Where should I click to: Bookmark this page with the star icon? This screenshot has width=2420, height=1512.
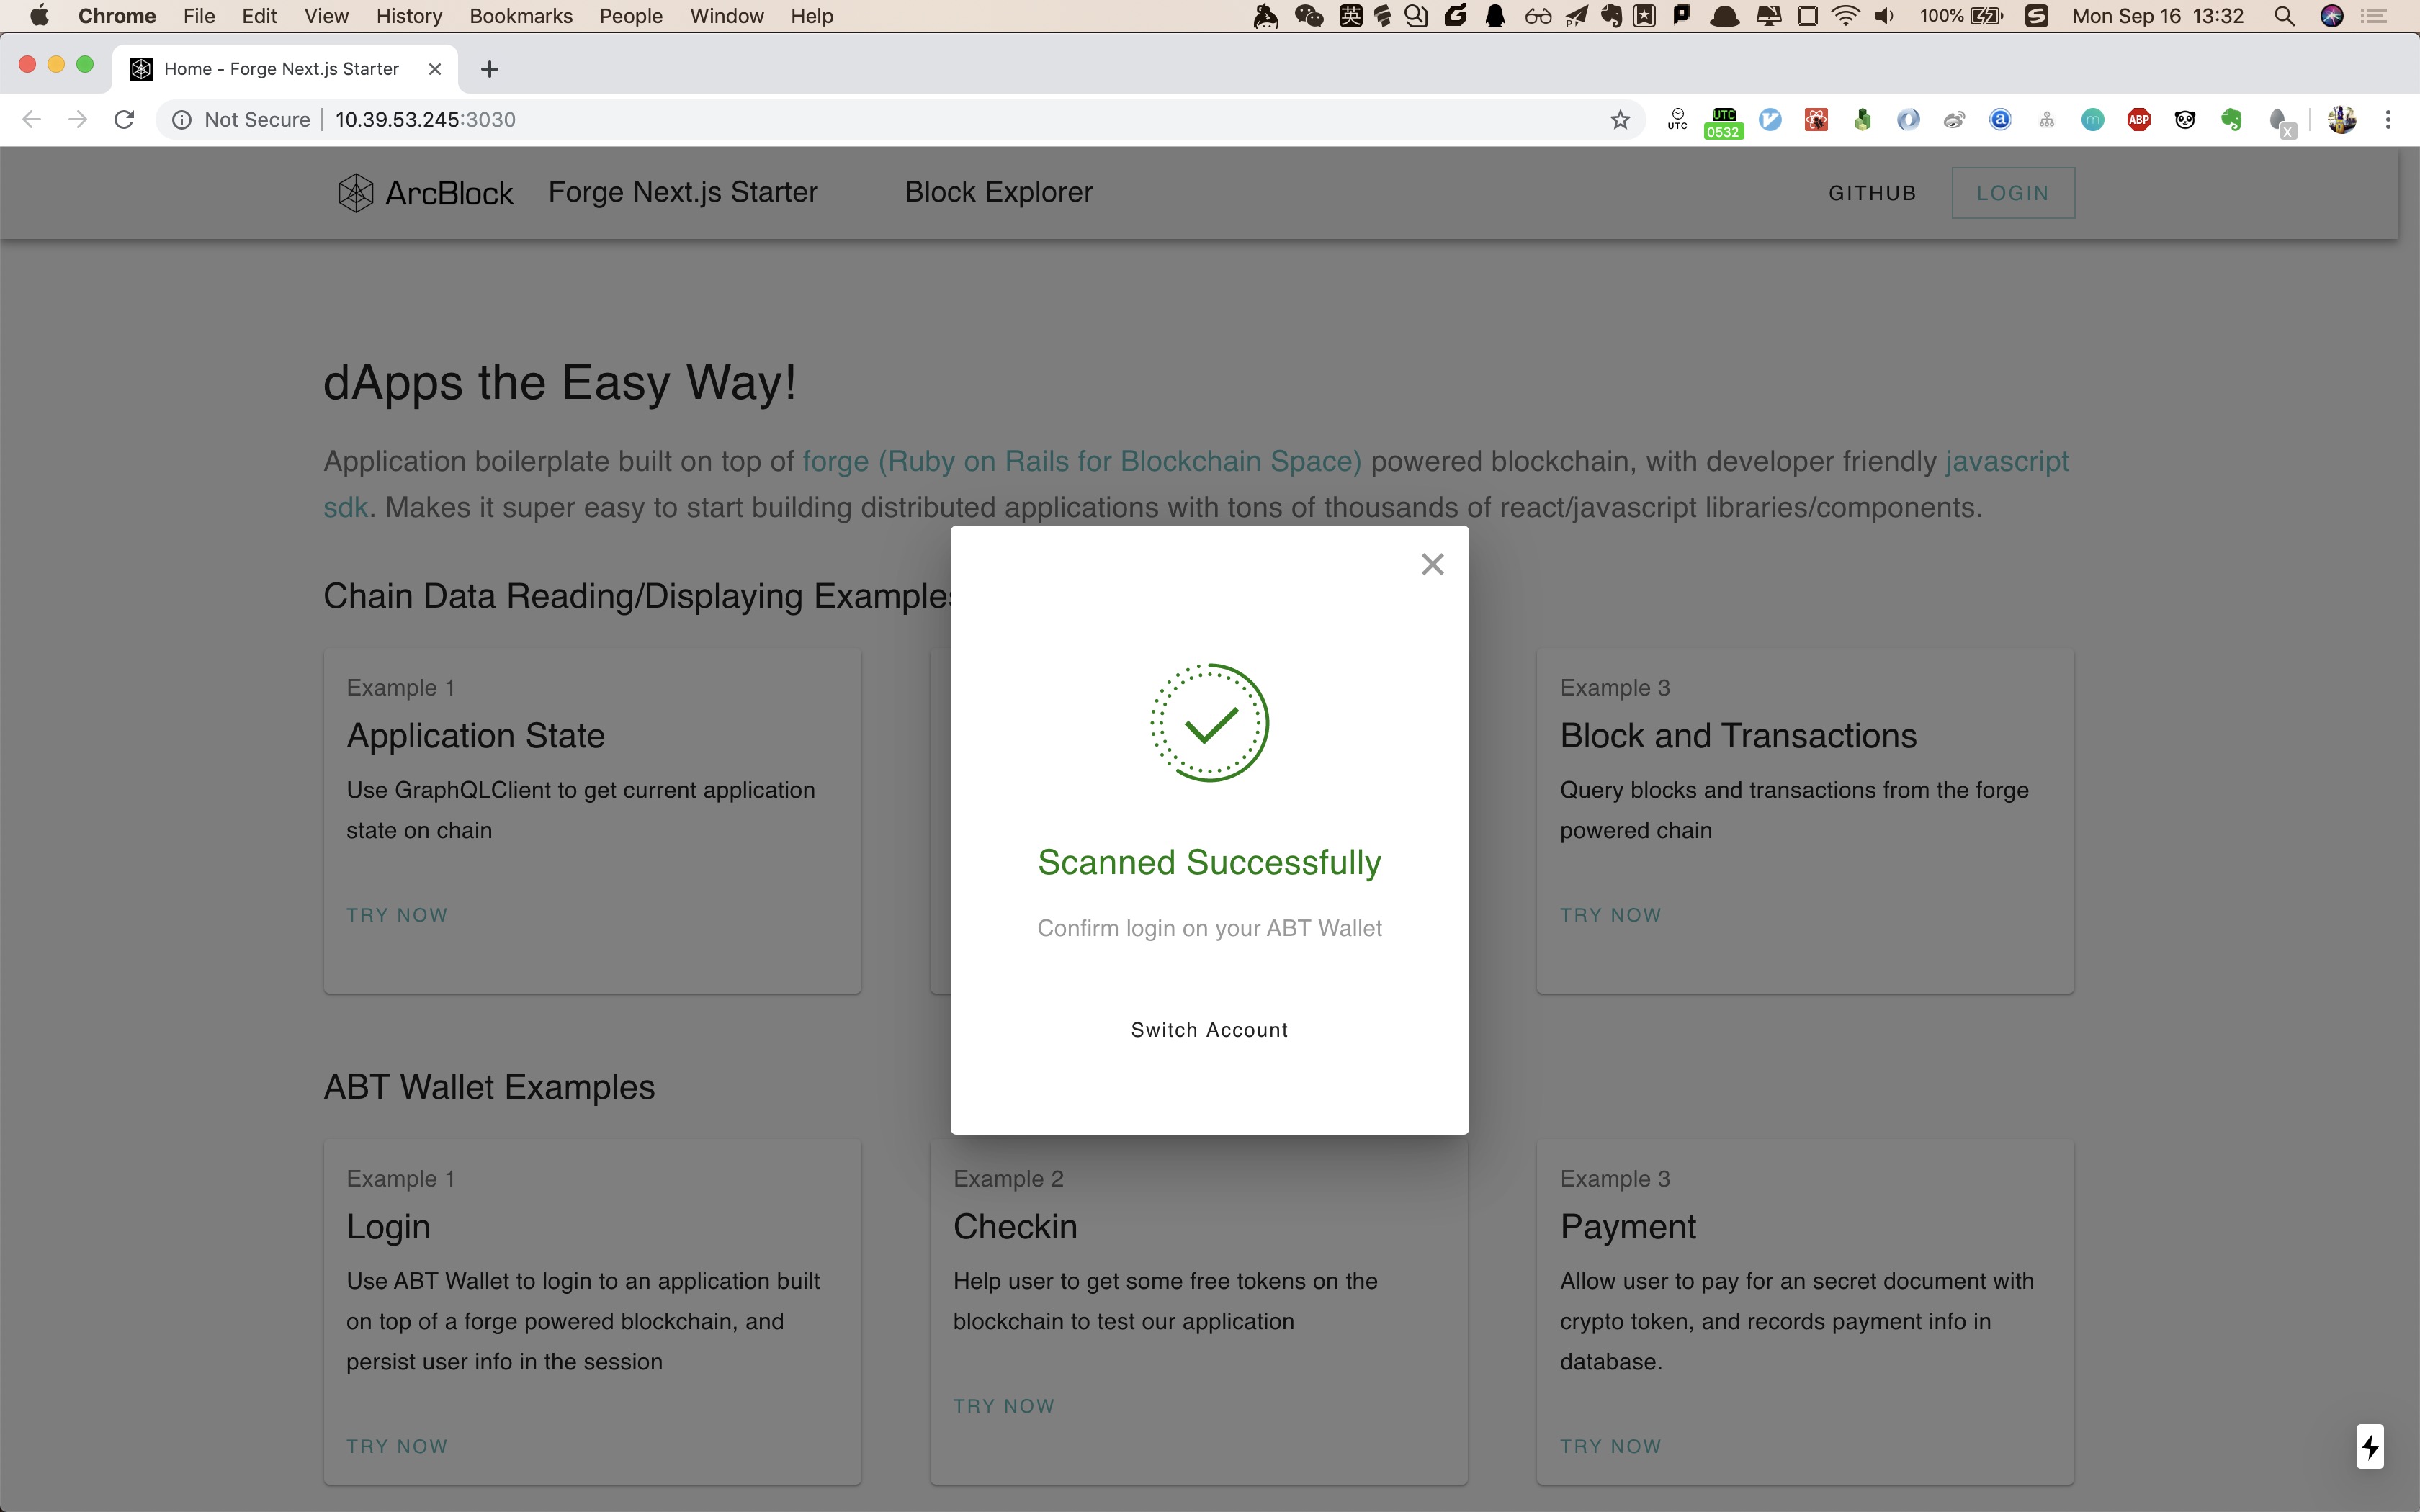[x=1620, y=120]
